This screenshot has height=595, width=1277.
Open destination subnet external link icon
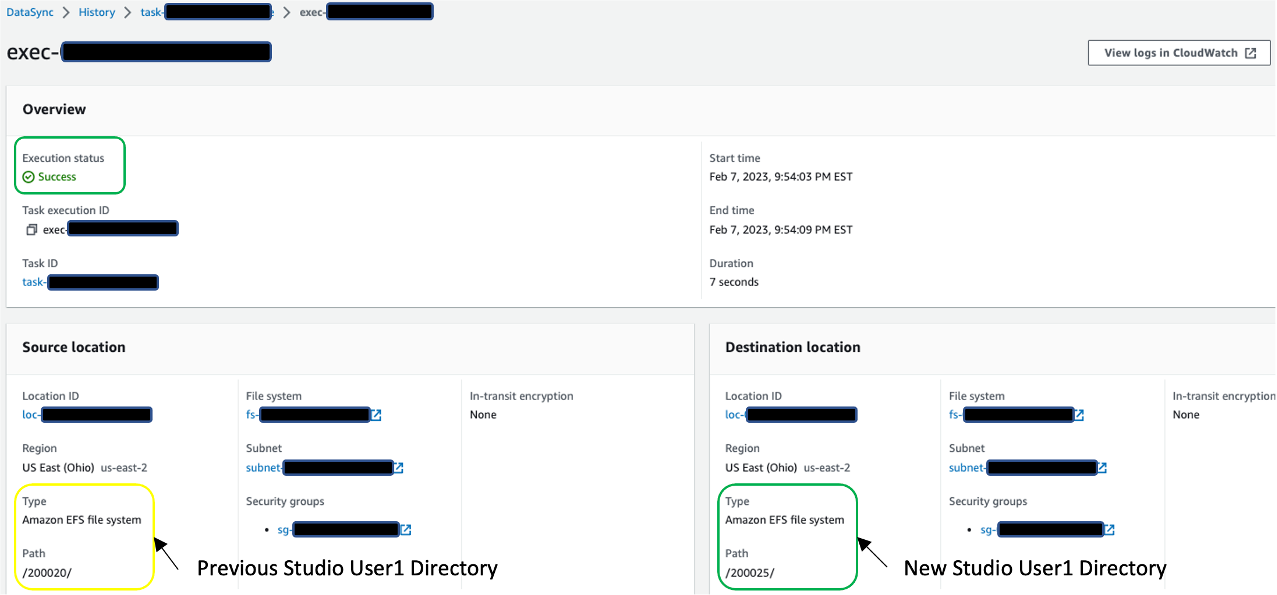point(1102,468)
